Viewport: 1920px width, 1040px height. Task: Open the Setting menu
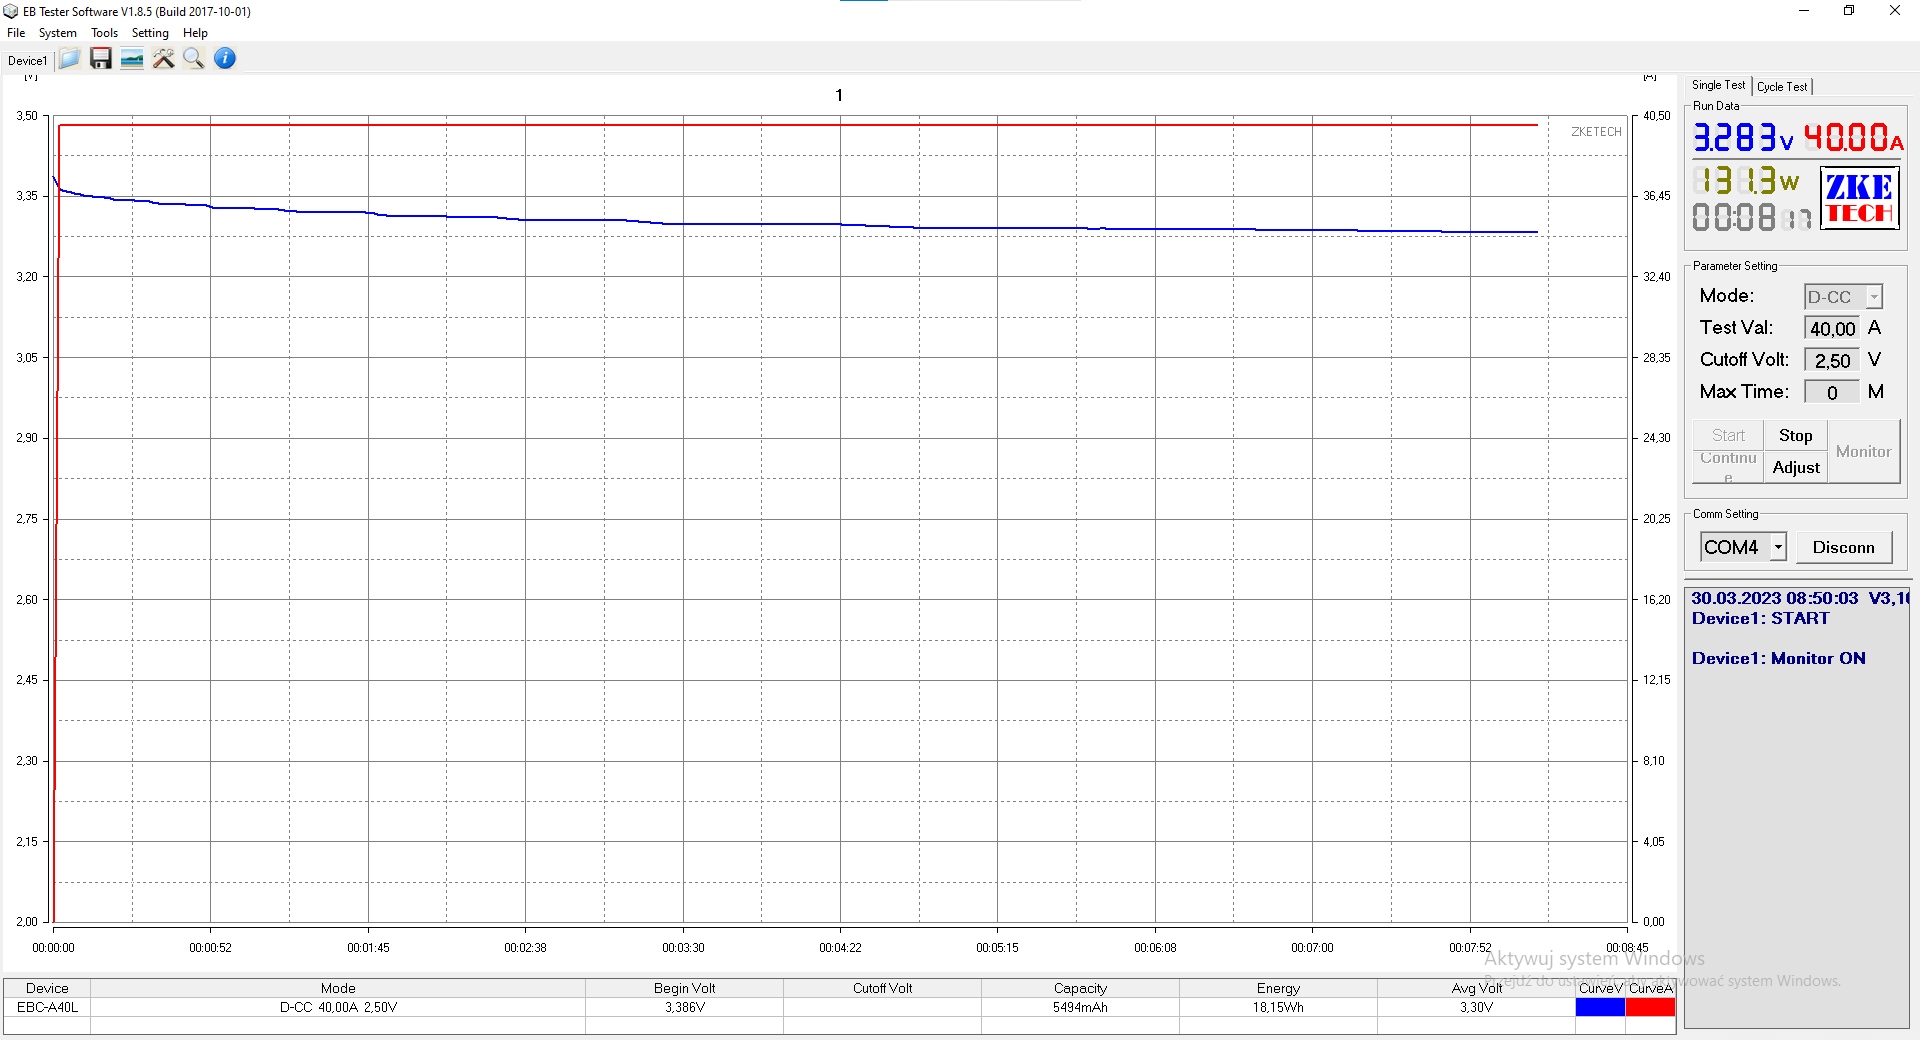tap(150, 33)
